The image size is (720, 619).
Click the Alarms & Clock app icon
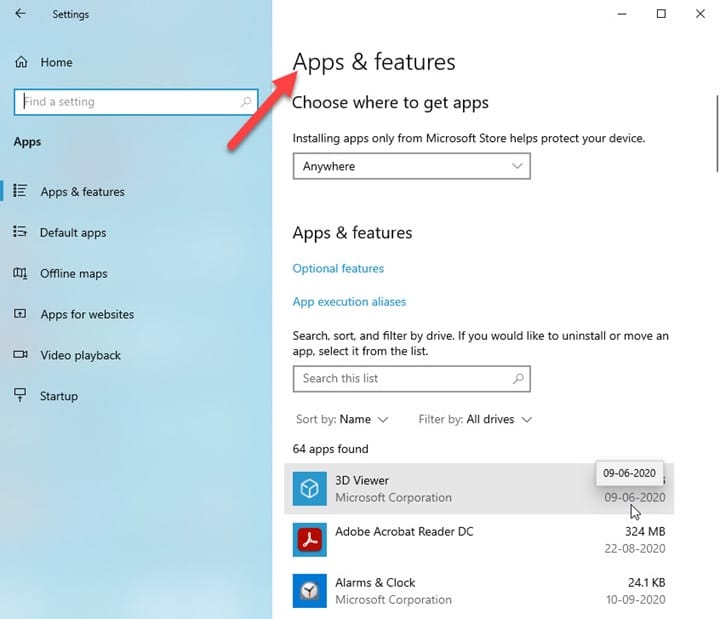pos(309,591)
